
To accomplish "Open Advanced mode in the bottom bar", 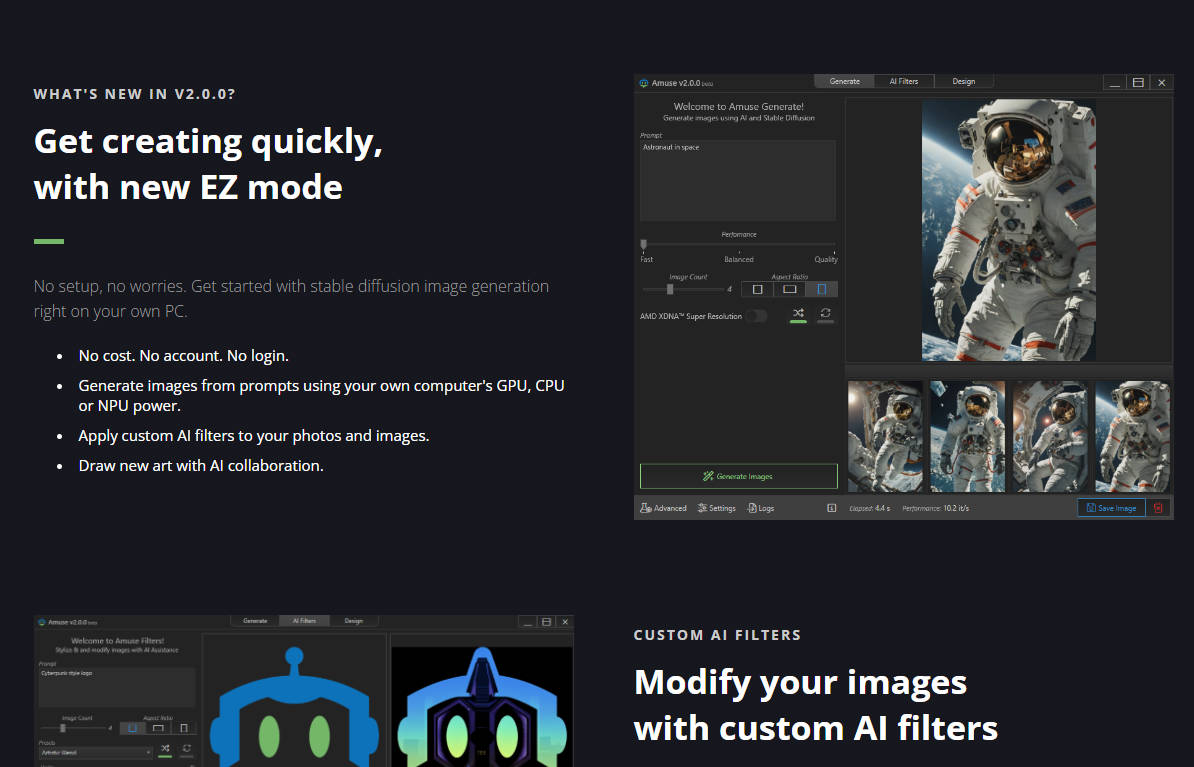I will tap(663, 508).
